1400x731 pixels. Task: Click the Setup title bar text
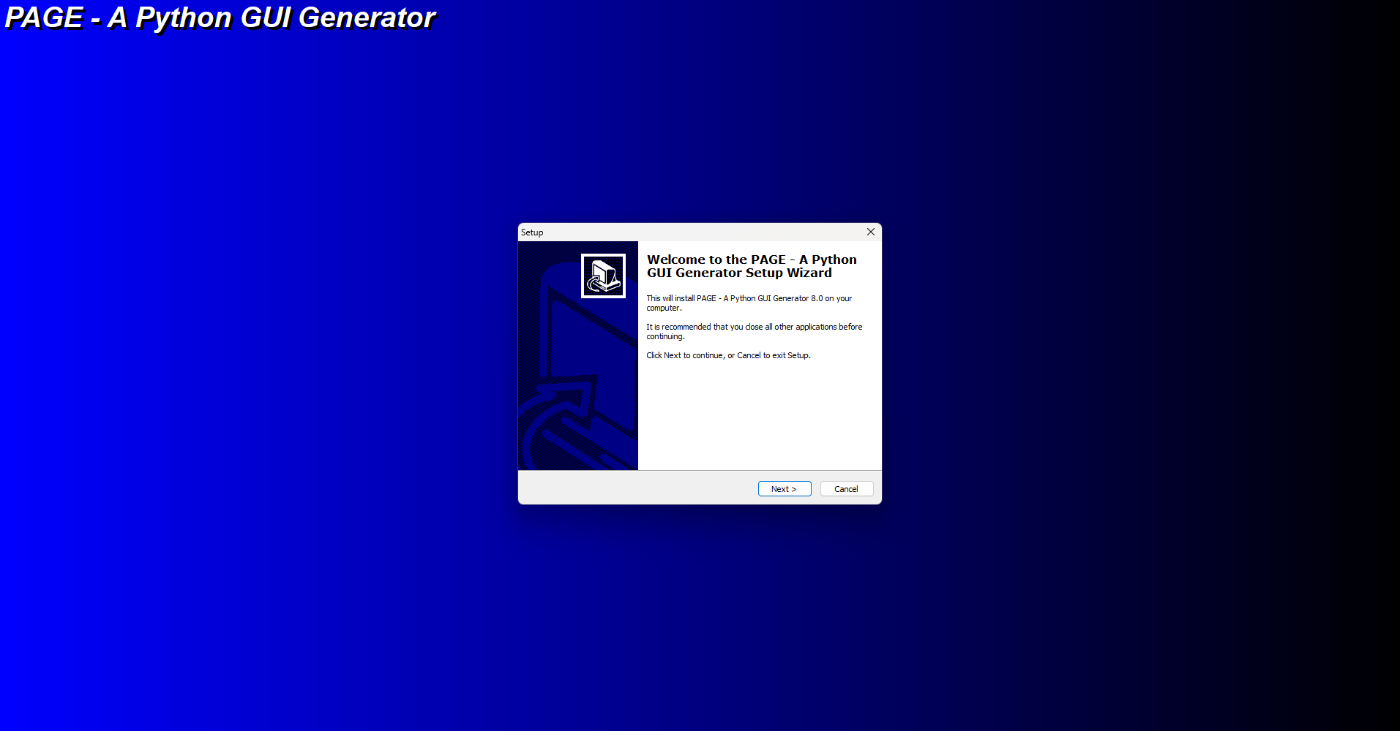click(x=532, y=232)
